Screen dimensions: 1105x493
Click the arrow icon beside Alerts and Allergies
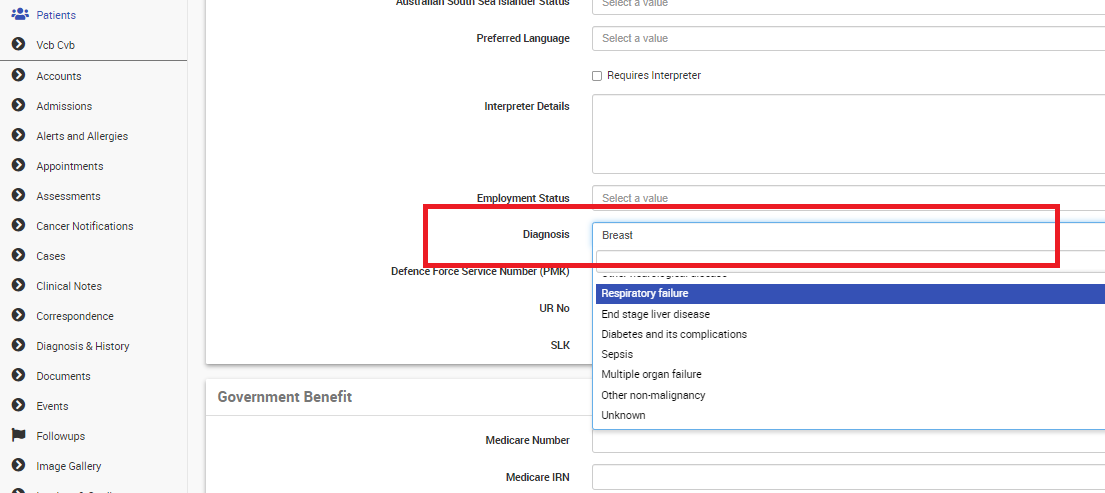coord(19,135)
